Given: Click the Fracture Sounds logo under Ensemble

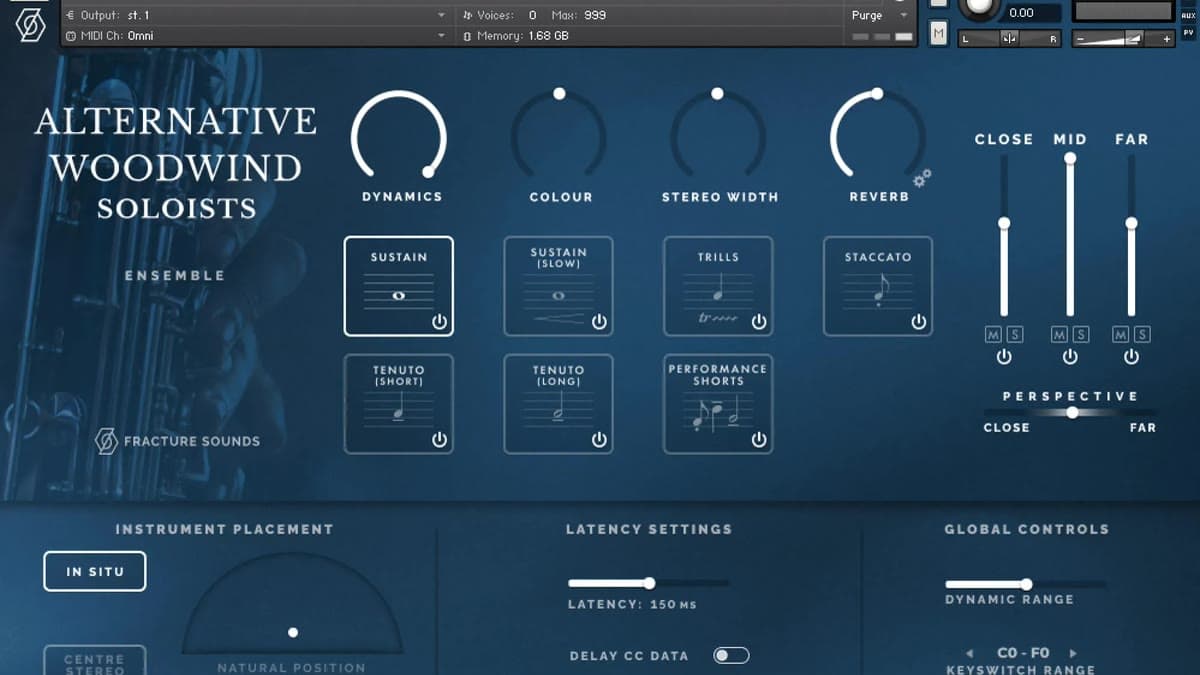Looking at the screenshot, I should click(177, 441).
